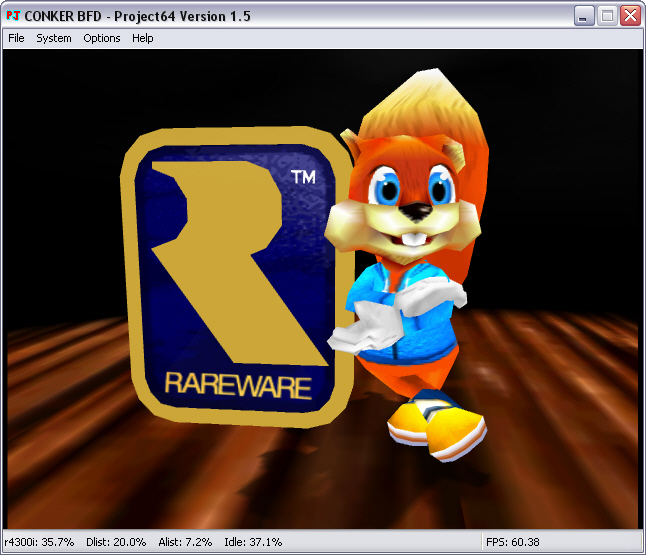Viewport: 646px width, 555px height.
Task: Open the Help menu
Action: pos(143,38)
